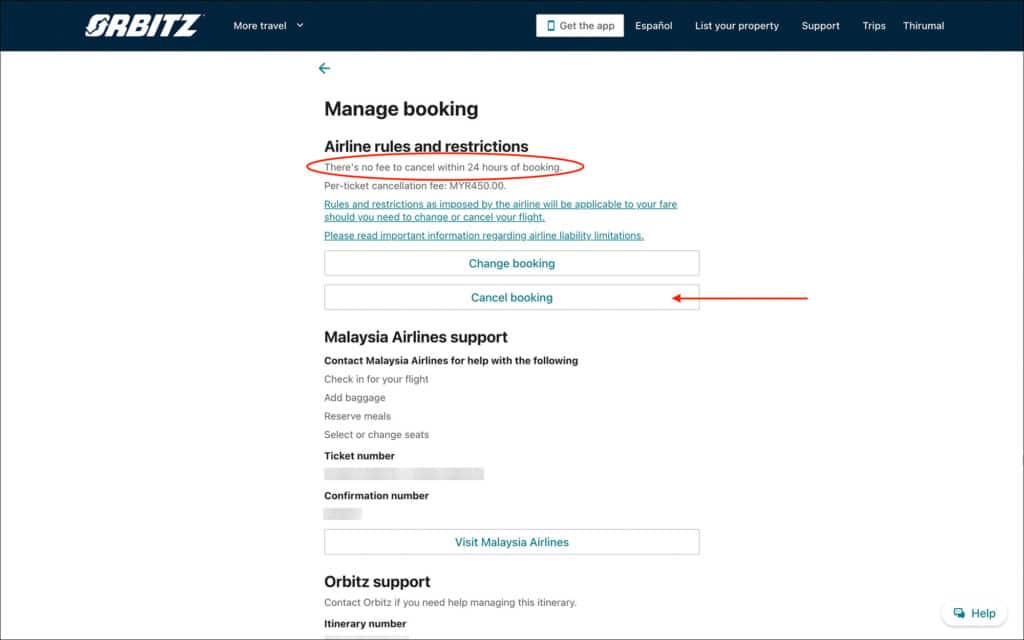Click the phone icon in Get the app
The height and width of the screenshot is (640, 1024).
[551, 25]
